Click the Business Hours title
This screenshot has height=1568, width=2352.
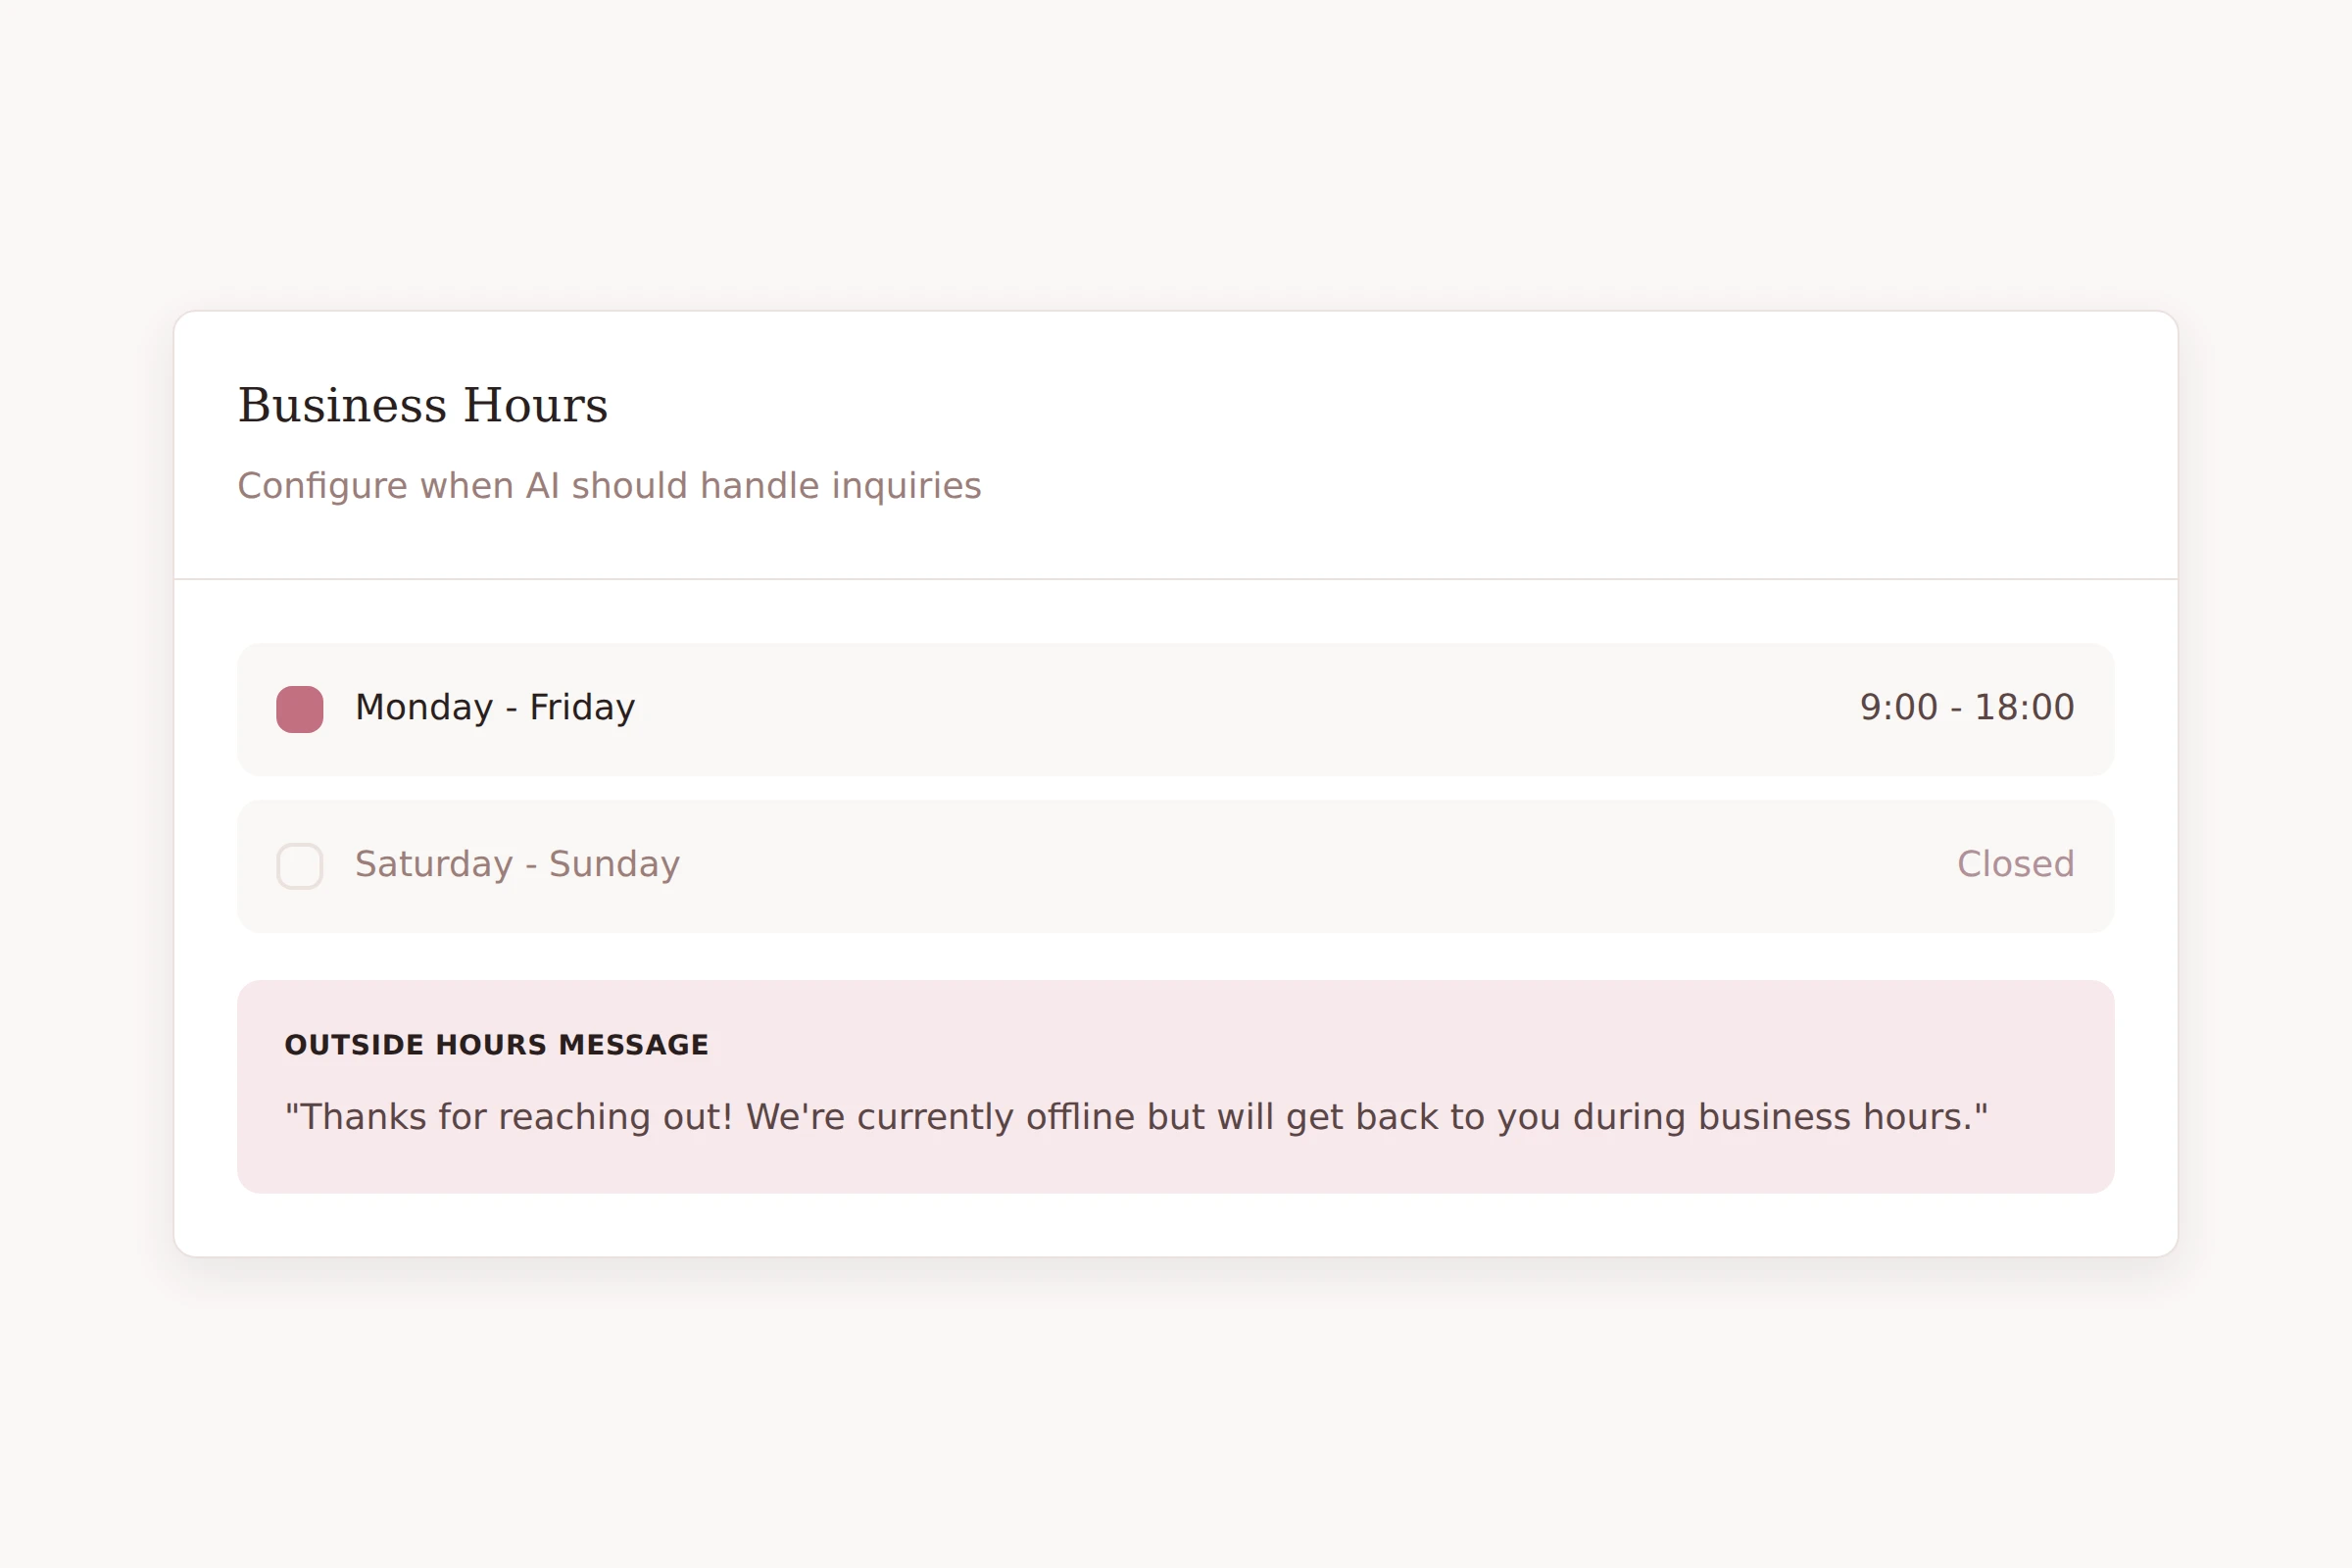pos(423,405)
